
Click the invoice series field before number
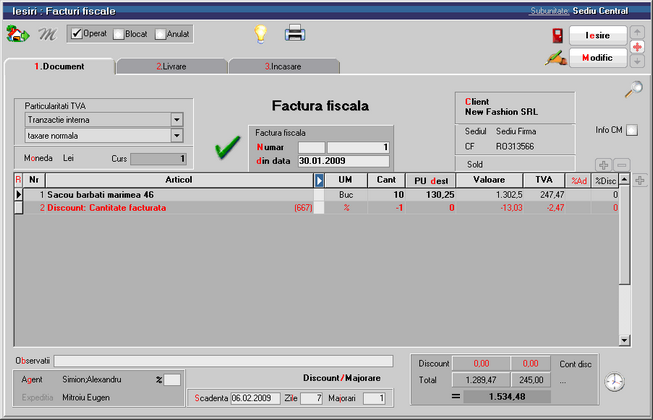click(312, 147)
